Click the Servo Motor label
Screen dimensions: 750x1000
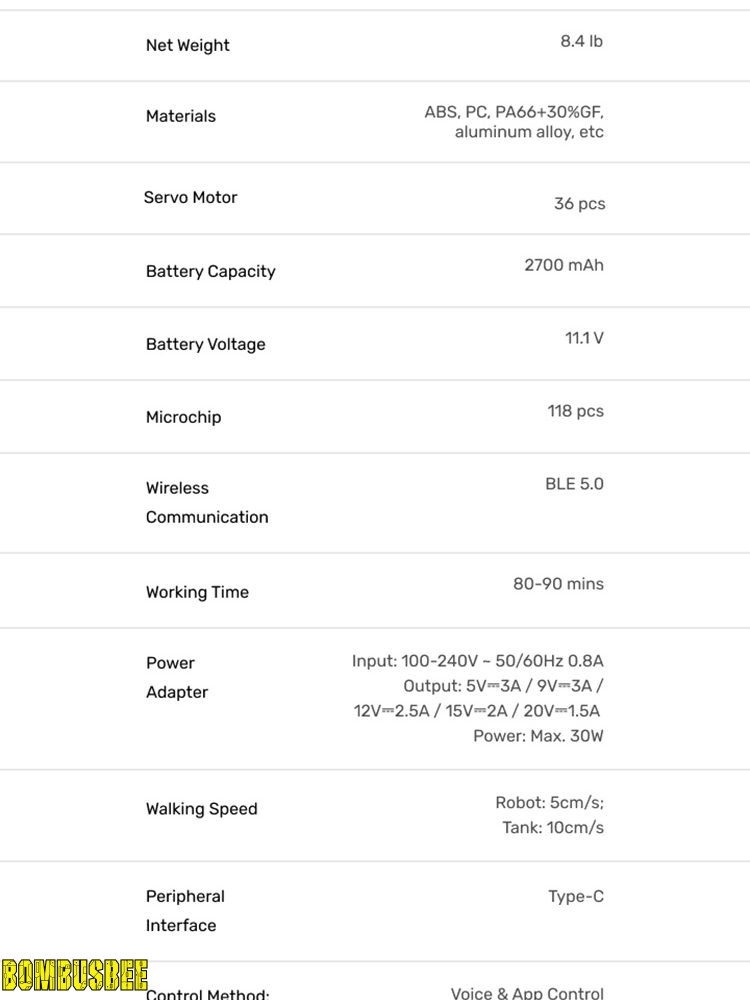pyautogui.click(x=190, y=197)
